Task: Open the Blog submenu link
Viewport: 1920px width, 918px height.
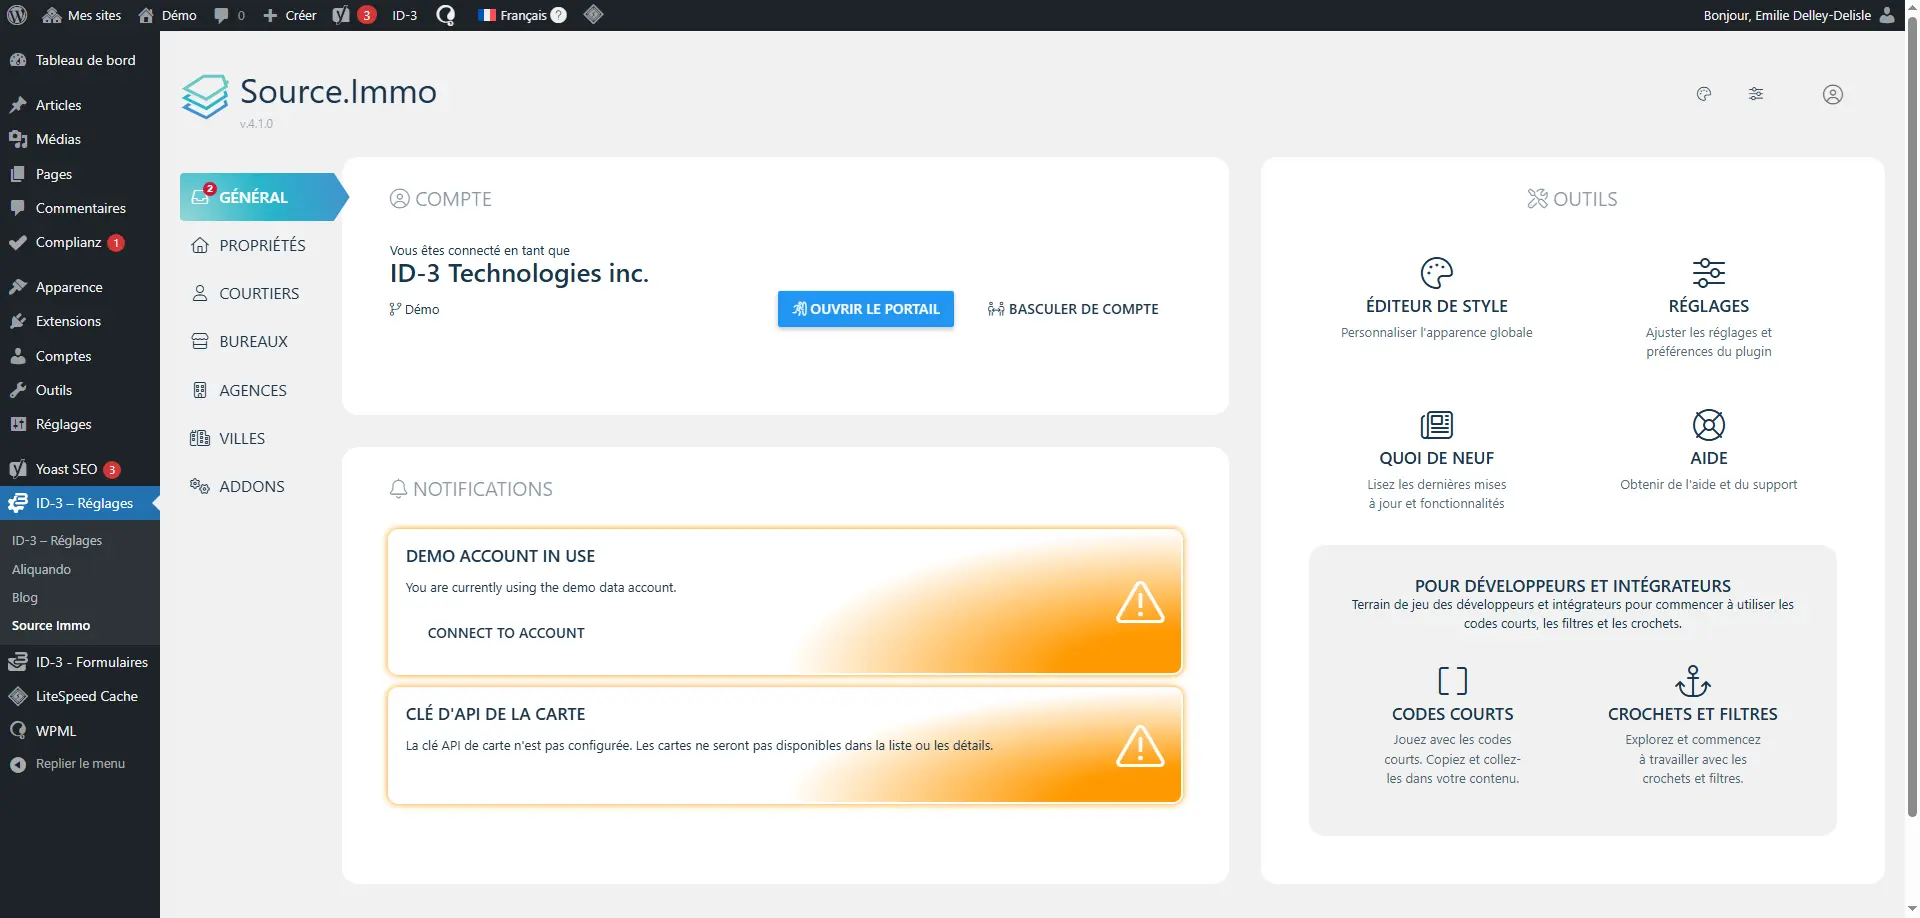Action: pyautogui.click(x=25, y=597)
